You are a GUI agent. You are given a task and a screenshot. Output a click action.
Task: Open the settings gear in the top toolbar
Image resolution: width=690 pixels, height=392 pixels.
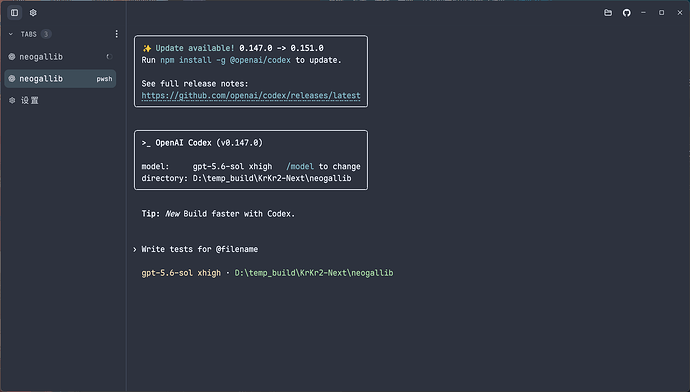[33, 13]
